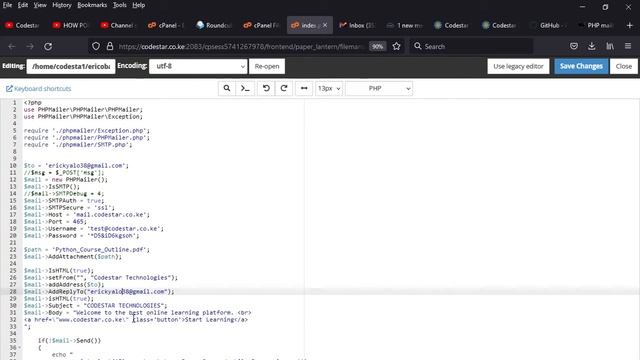
Task: Click the browser reload button
Action: pos(48,47)
